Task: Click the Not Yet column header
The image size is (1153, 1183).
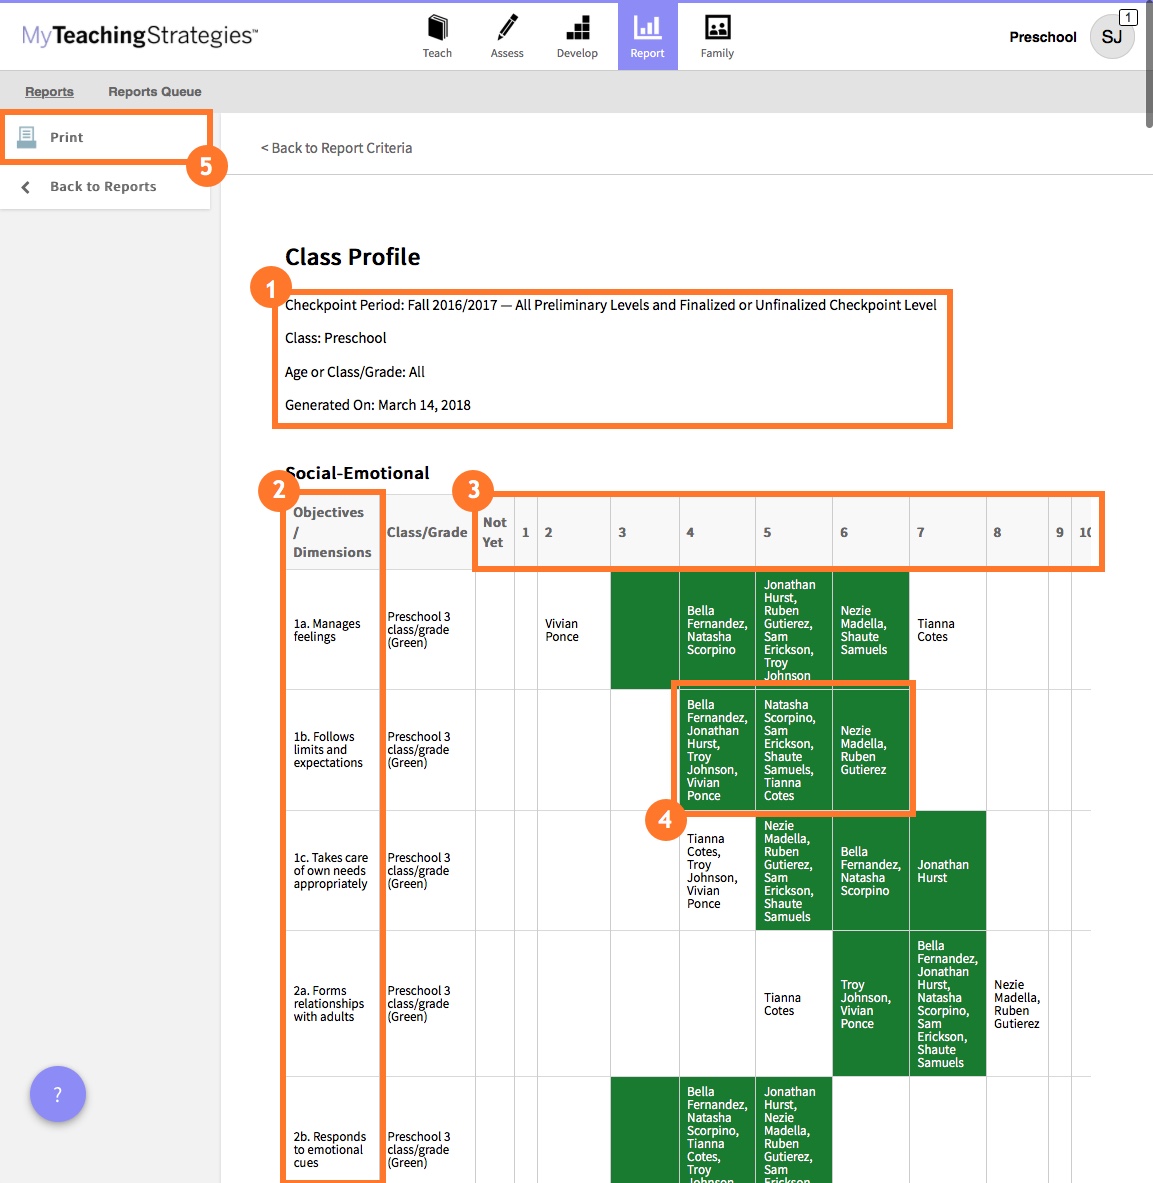Action: (494, 532)
